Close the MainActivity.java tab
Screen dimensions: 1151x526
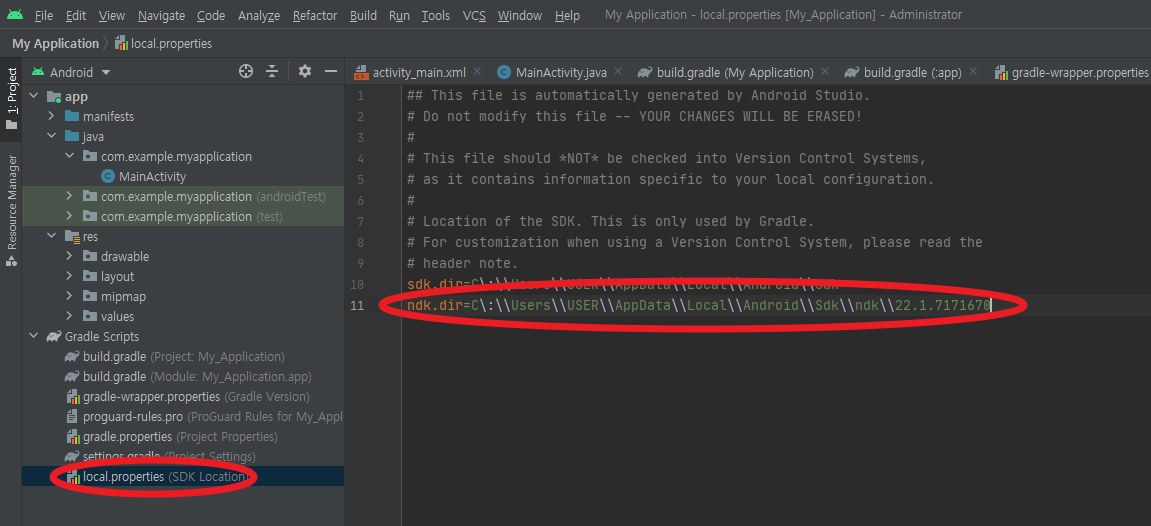click(x=618, y=71)
